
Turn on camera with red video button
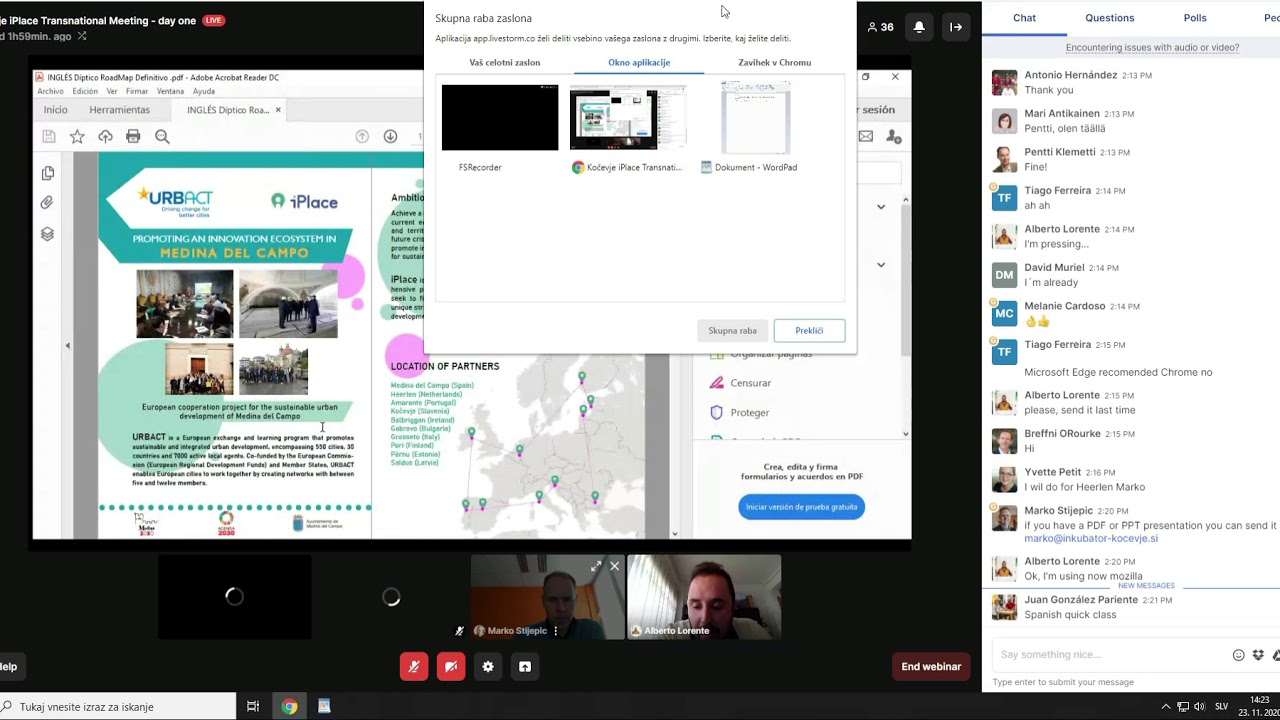[451, 666]
